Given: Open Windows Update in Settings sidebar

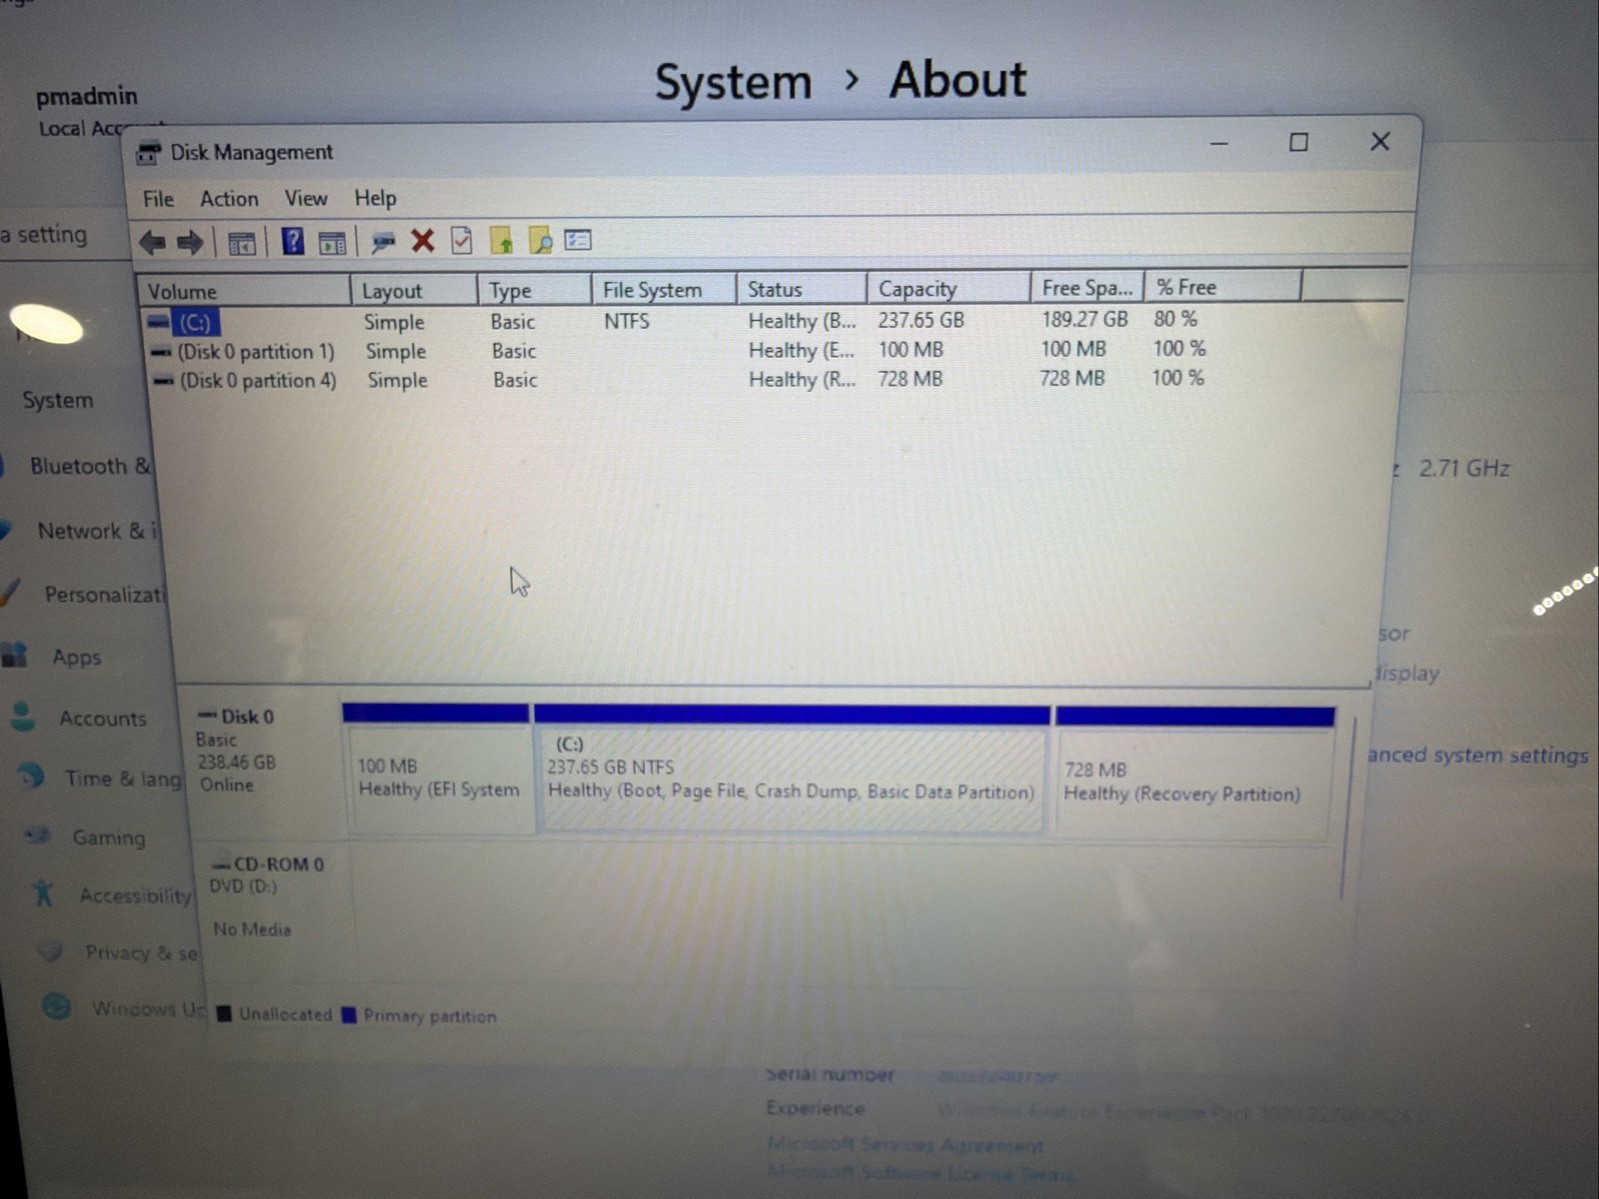Looking at the screenshot, I should point(148,1008).
